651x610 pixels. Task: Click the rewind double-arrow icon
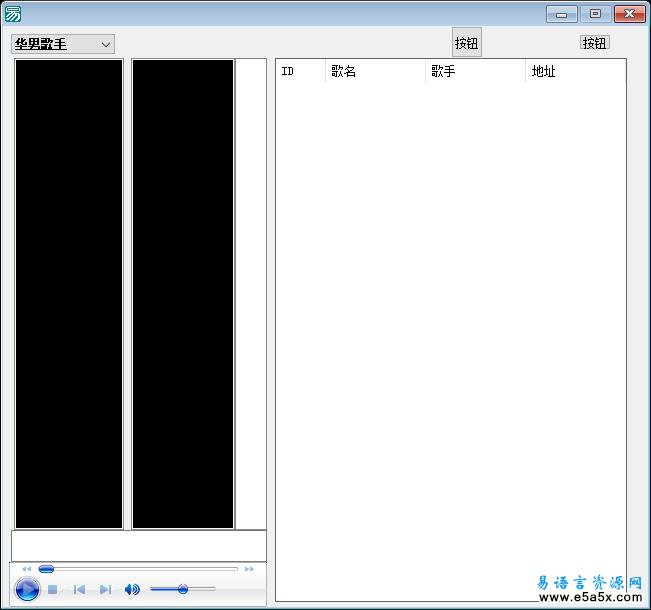pyautogui.click(x=27, y=569)
